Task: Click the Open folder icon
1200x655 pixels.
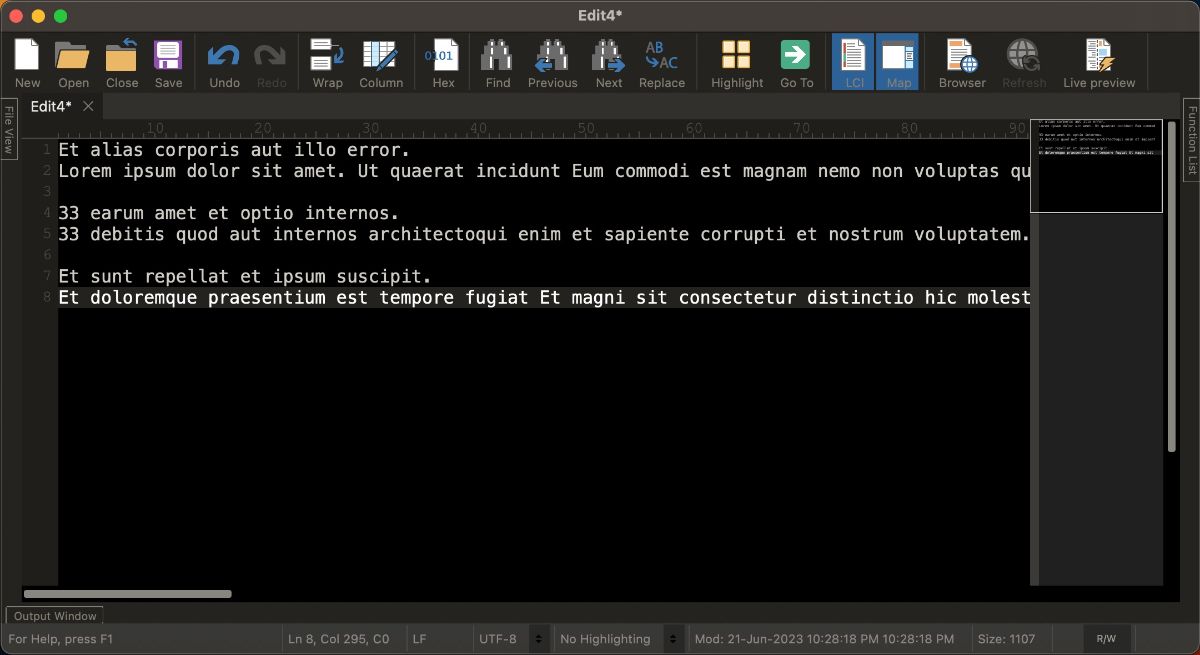Action: pyautogui.click(x=73, y=62)
